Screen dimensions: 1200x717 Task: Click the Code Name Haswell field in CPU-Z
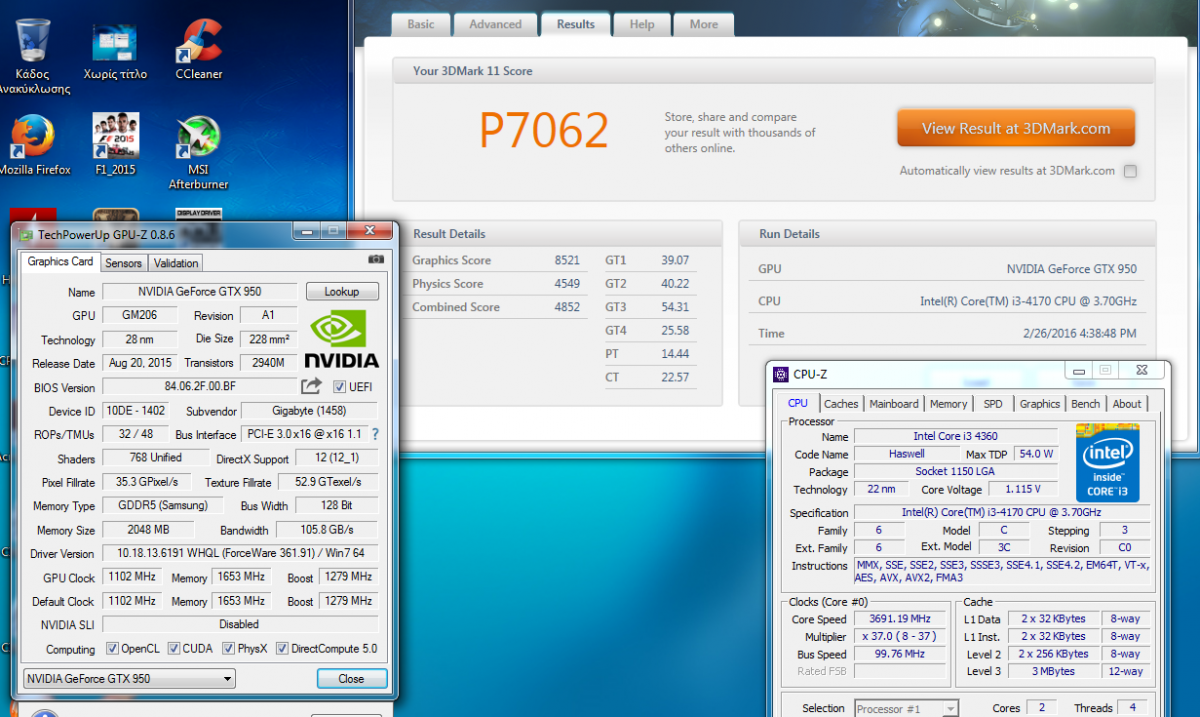click(x=906, y=454)
